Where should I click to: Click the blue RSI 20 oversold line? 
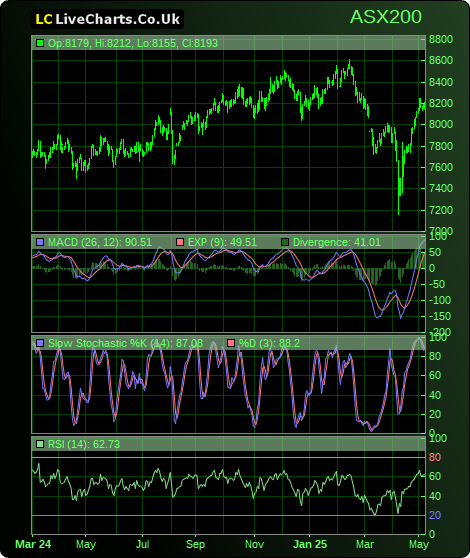pyautogui.click(x=228, y=515)
